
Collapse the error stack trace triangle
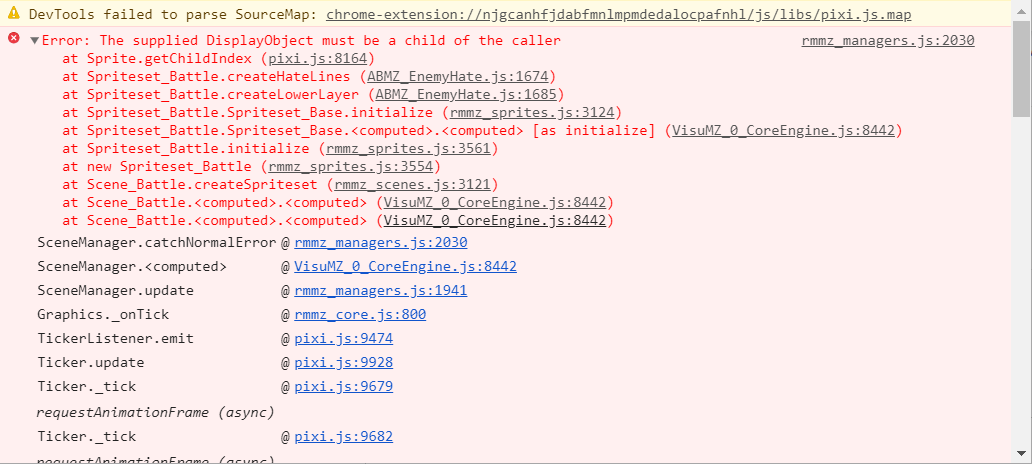coord(34,41)
